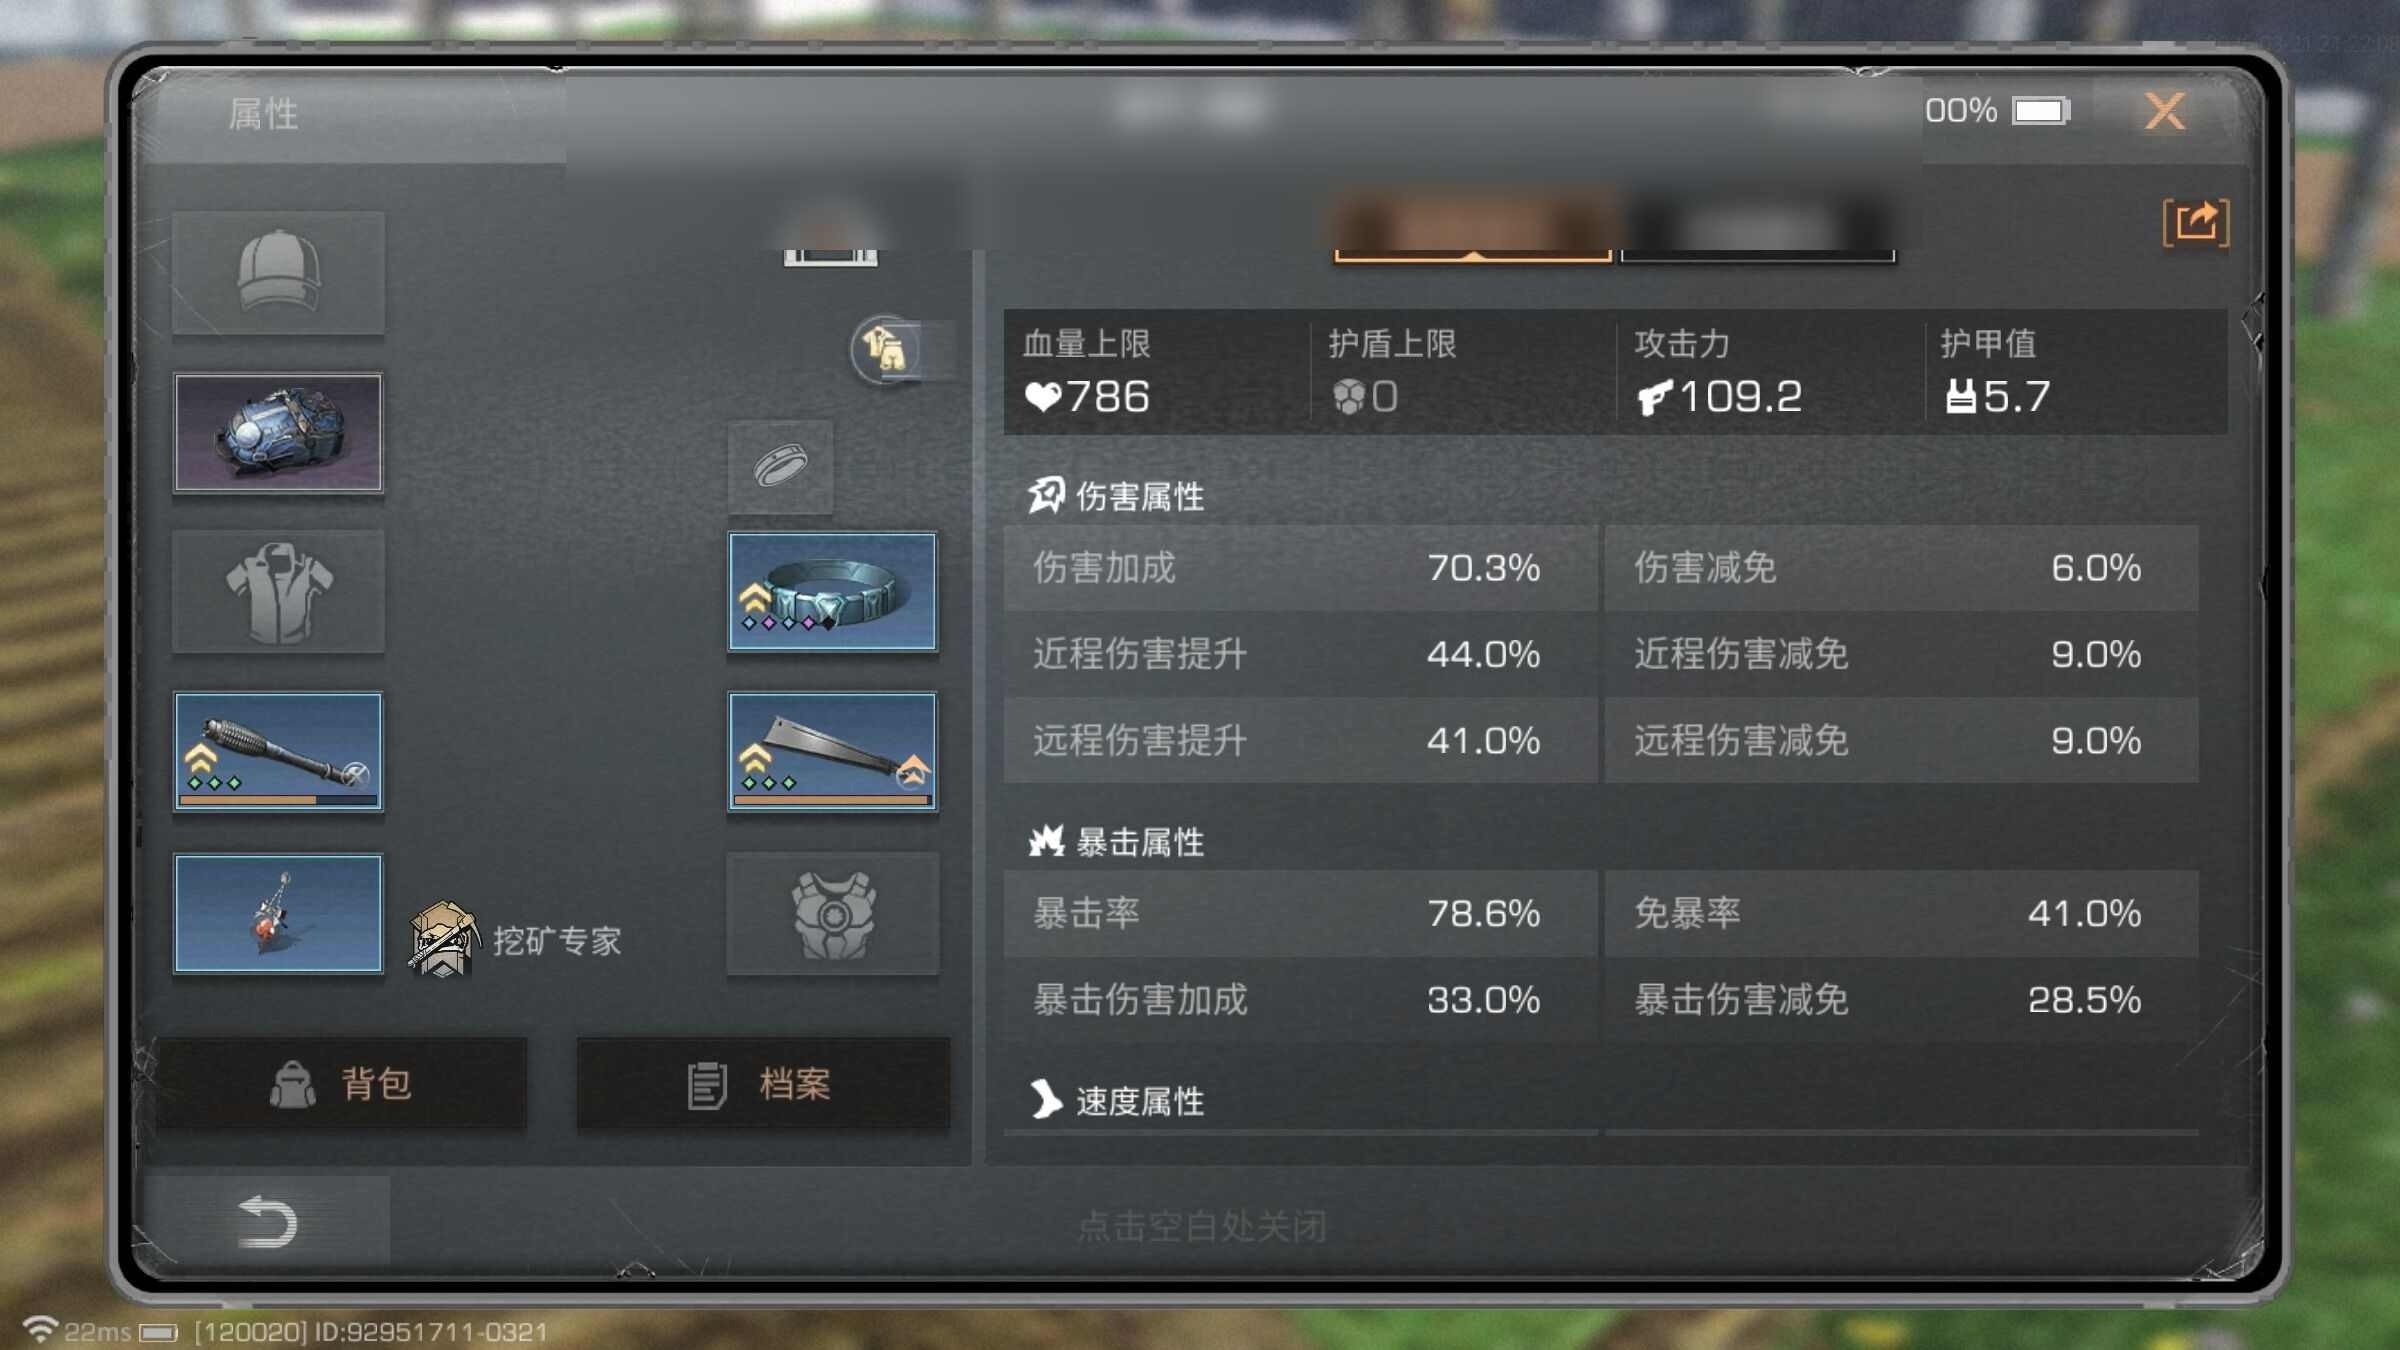This screenshot has height=1350, width=2400.
Task: Select the machete weapon slot
Action: point(832,751)
